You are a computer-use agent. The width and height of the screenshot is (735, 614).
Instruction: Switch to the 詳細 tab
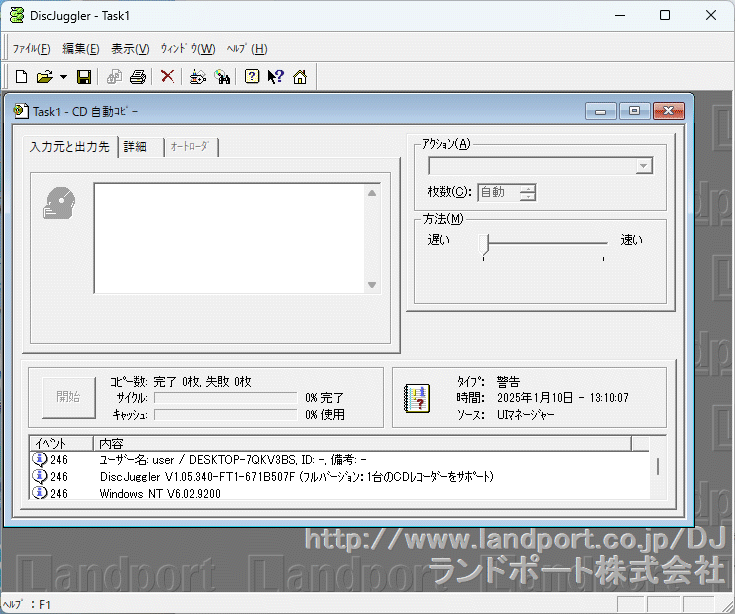(x=135, y=147)
